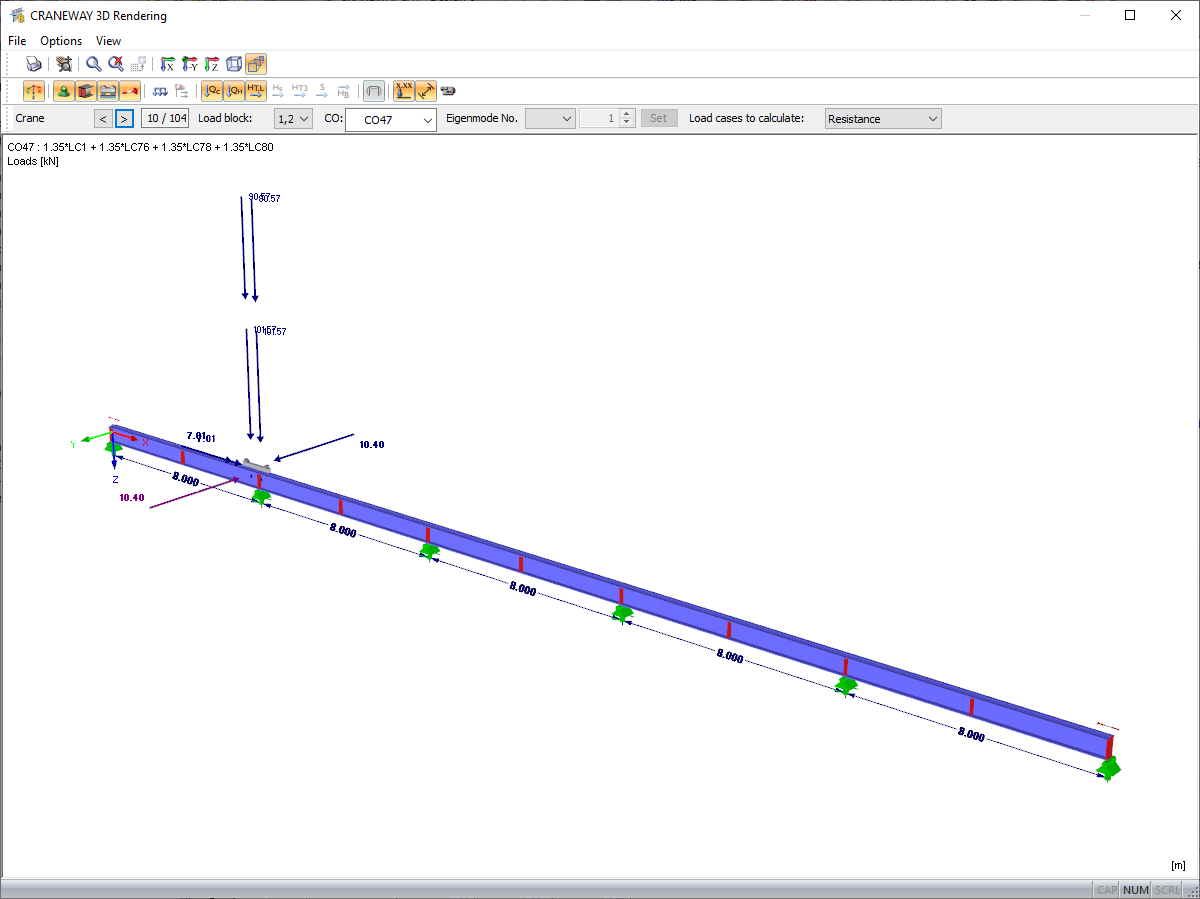Viewport: 1200px width, 899px height.
Task: Click the 7.01 load value label
Action: tap(201, 437)
